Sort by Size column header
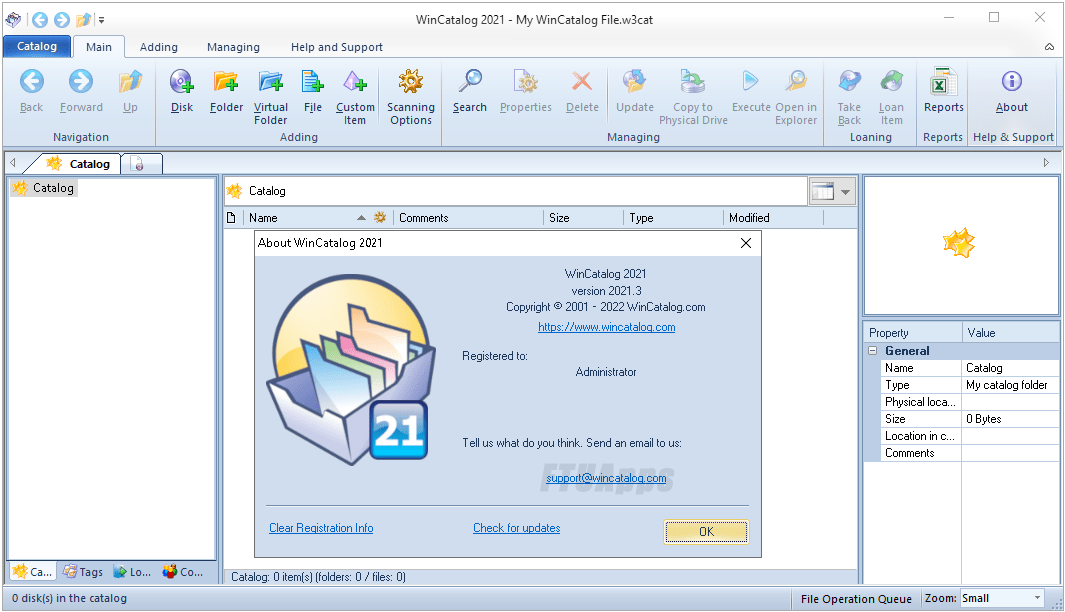Image resolution: width=1065 pixels, height=612 pixels. point(583,218)
